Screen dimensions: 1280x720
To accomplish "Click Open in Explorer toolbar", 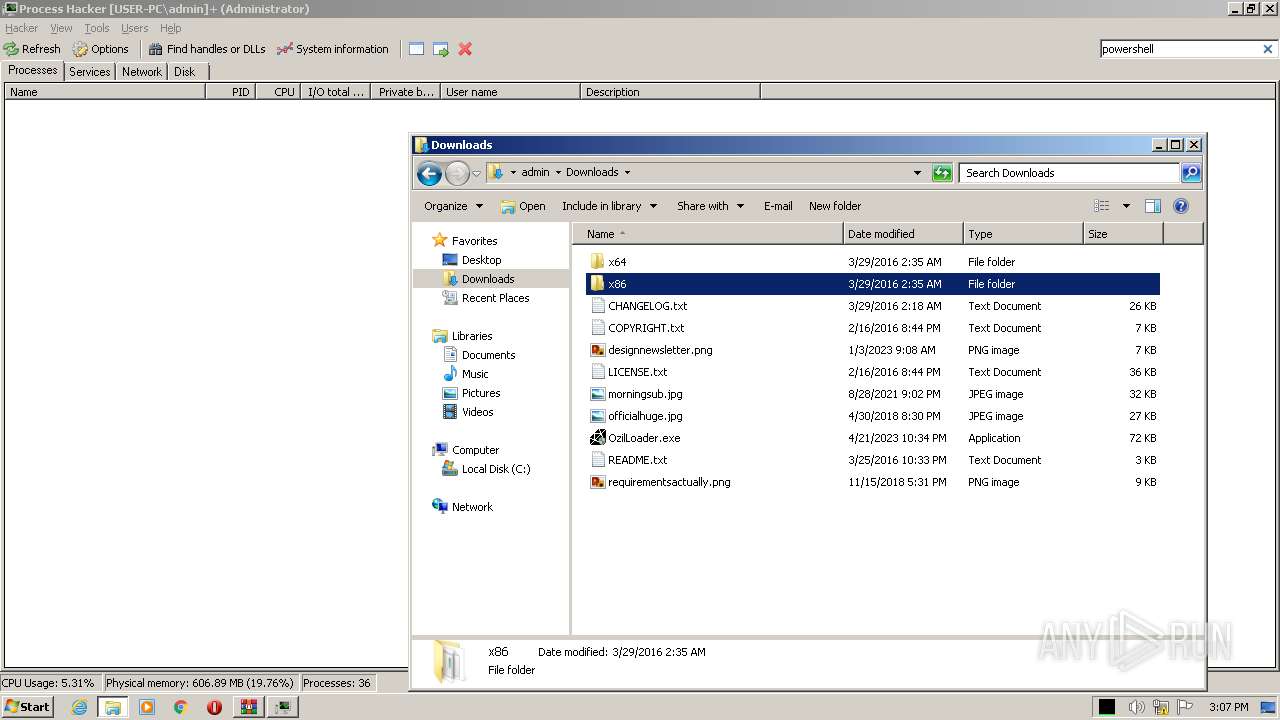I will (x=523, y=206).
